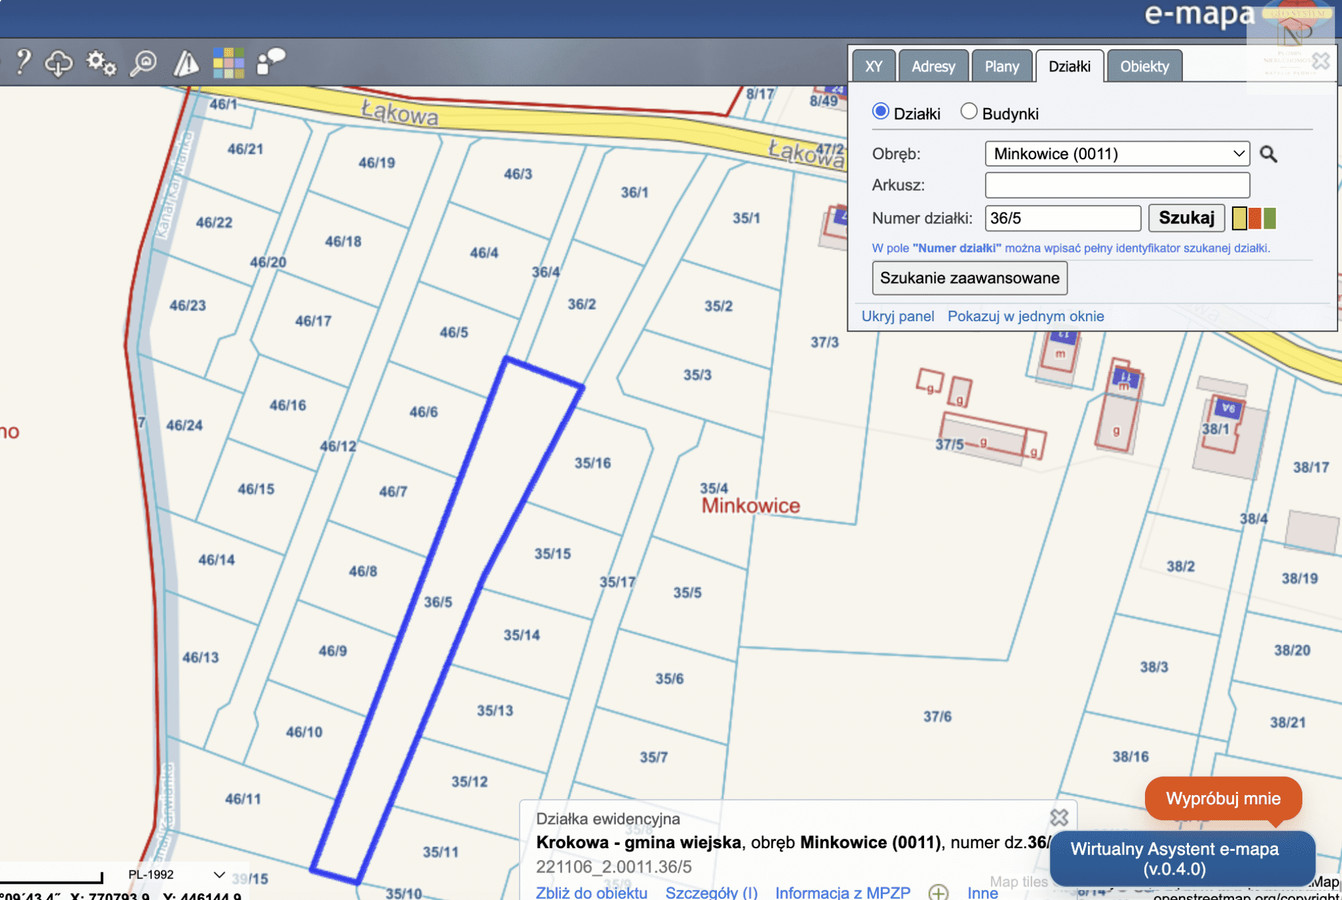Switch to the XY tab

[874, 66]
